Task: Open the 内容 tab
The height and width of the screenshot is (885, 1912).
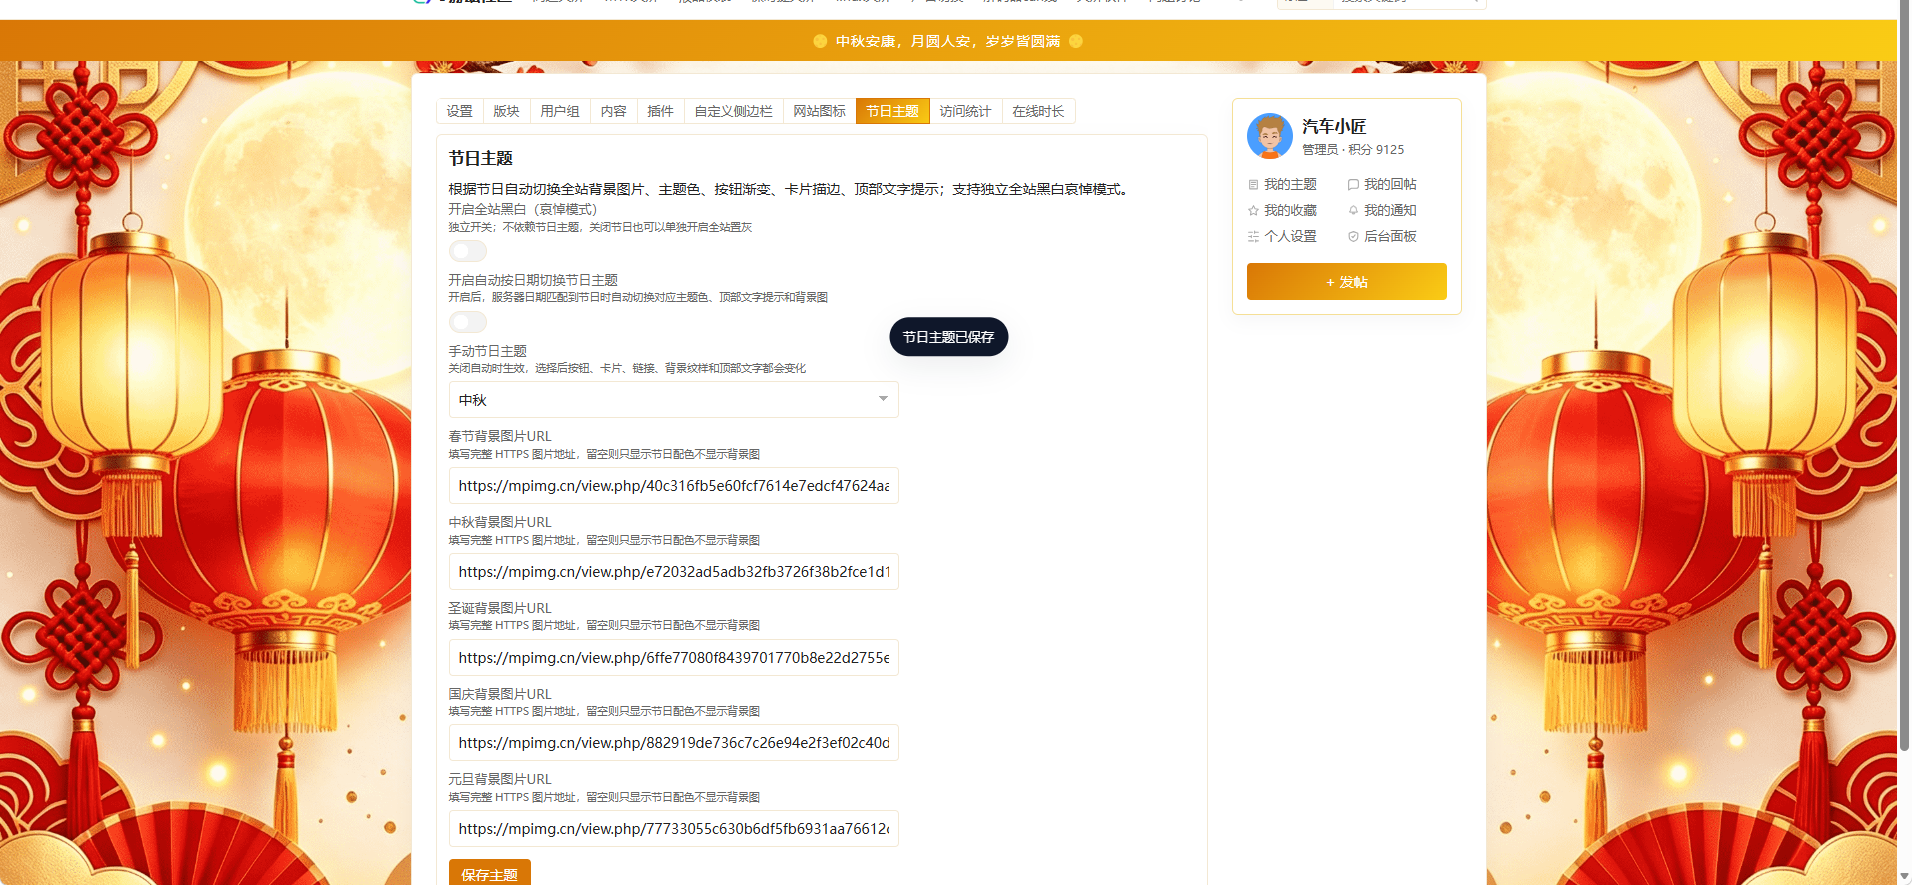Action: (x=614, y=111)
